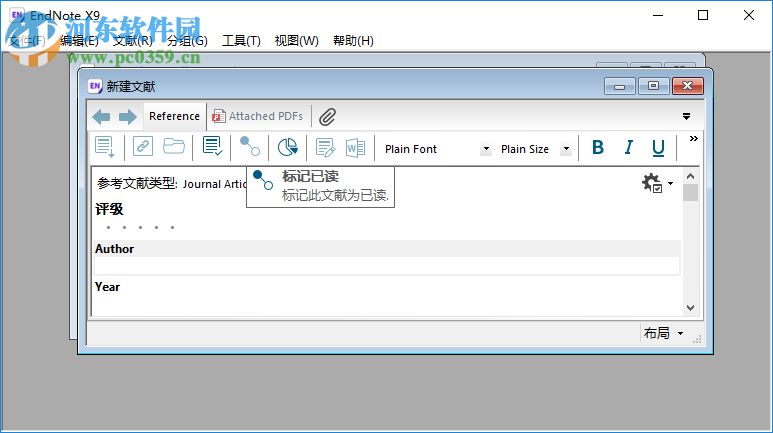Viewport: 773px width, 433px height.
Task: Click the first toolbar icon, page with down arrow
Action: [x=105, y=147]
